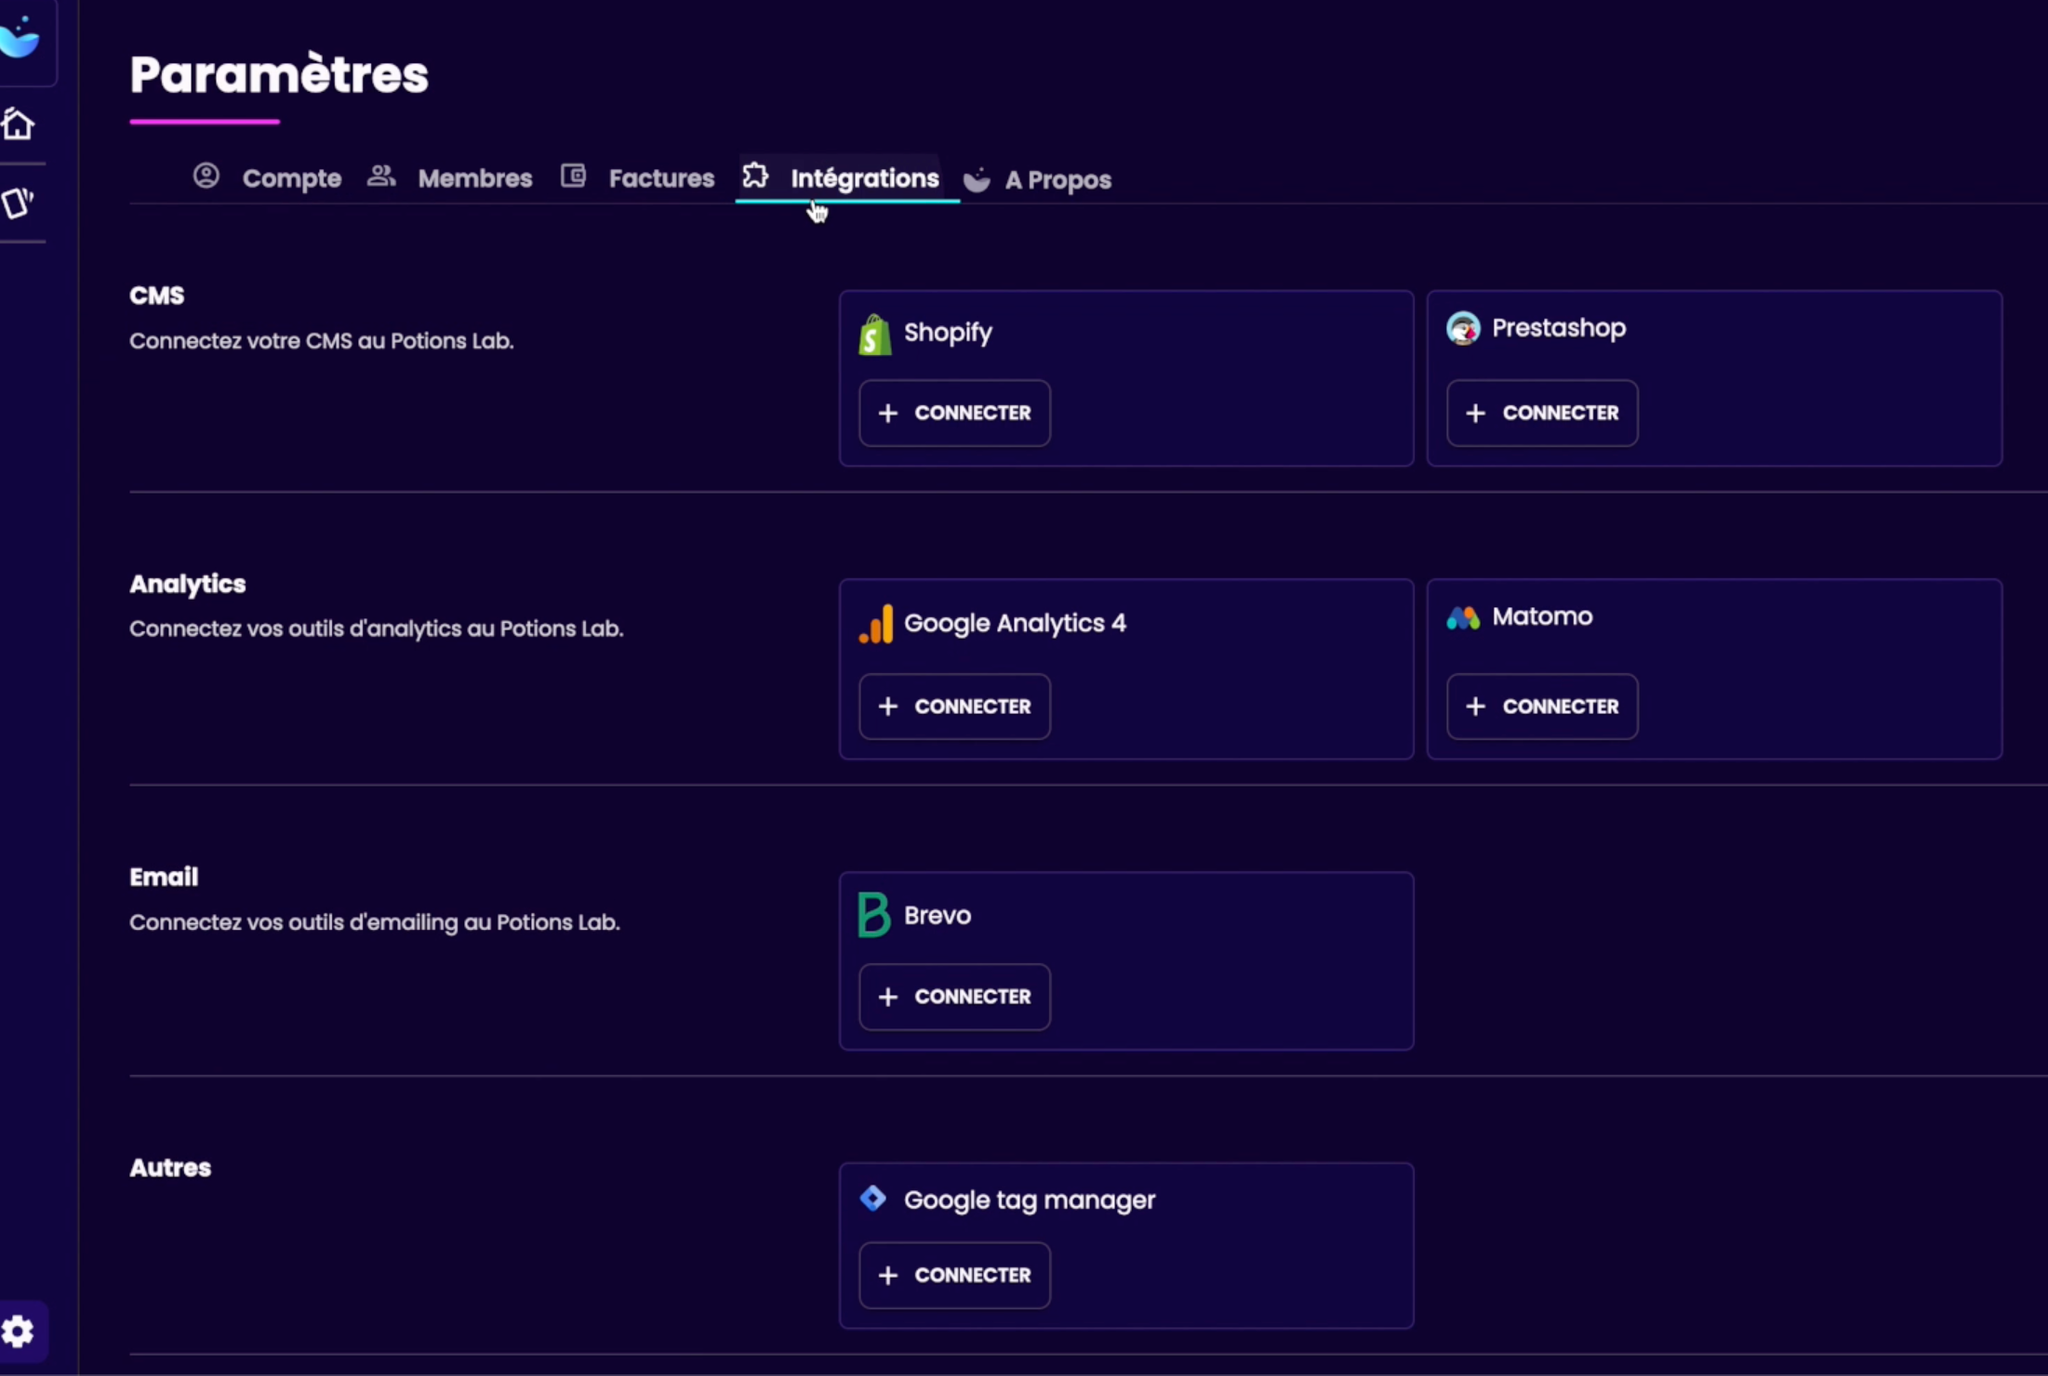Click the Shopify card title

pyautogui.click(x=948, y=333)
